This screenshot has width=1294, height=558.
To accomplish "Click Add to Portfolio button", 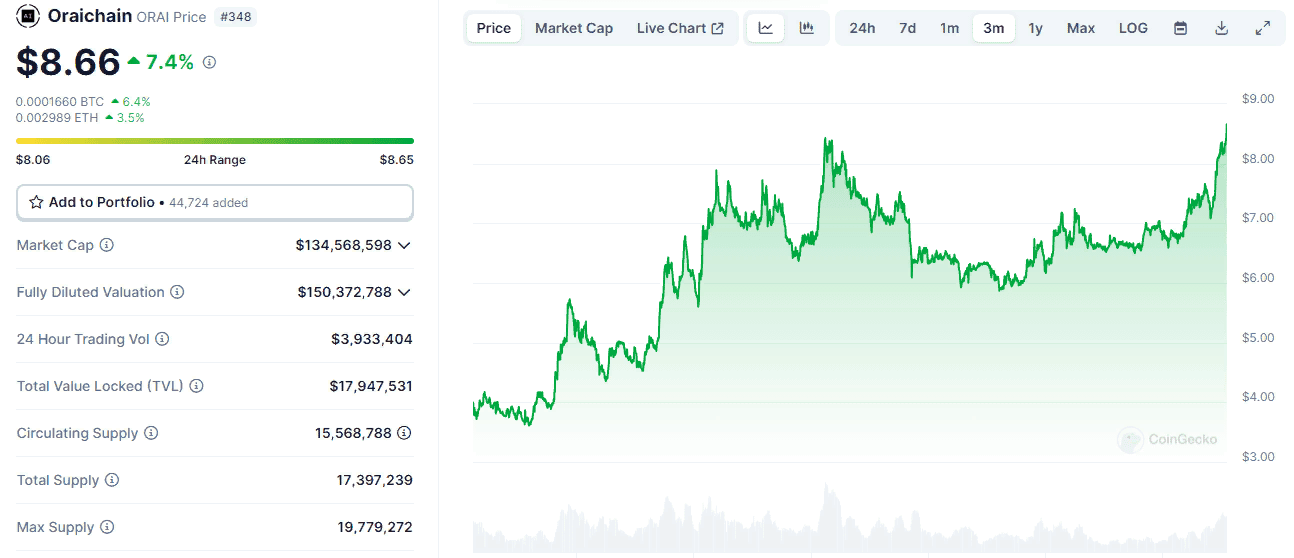I will [214, 202].
